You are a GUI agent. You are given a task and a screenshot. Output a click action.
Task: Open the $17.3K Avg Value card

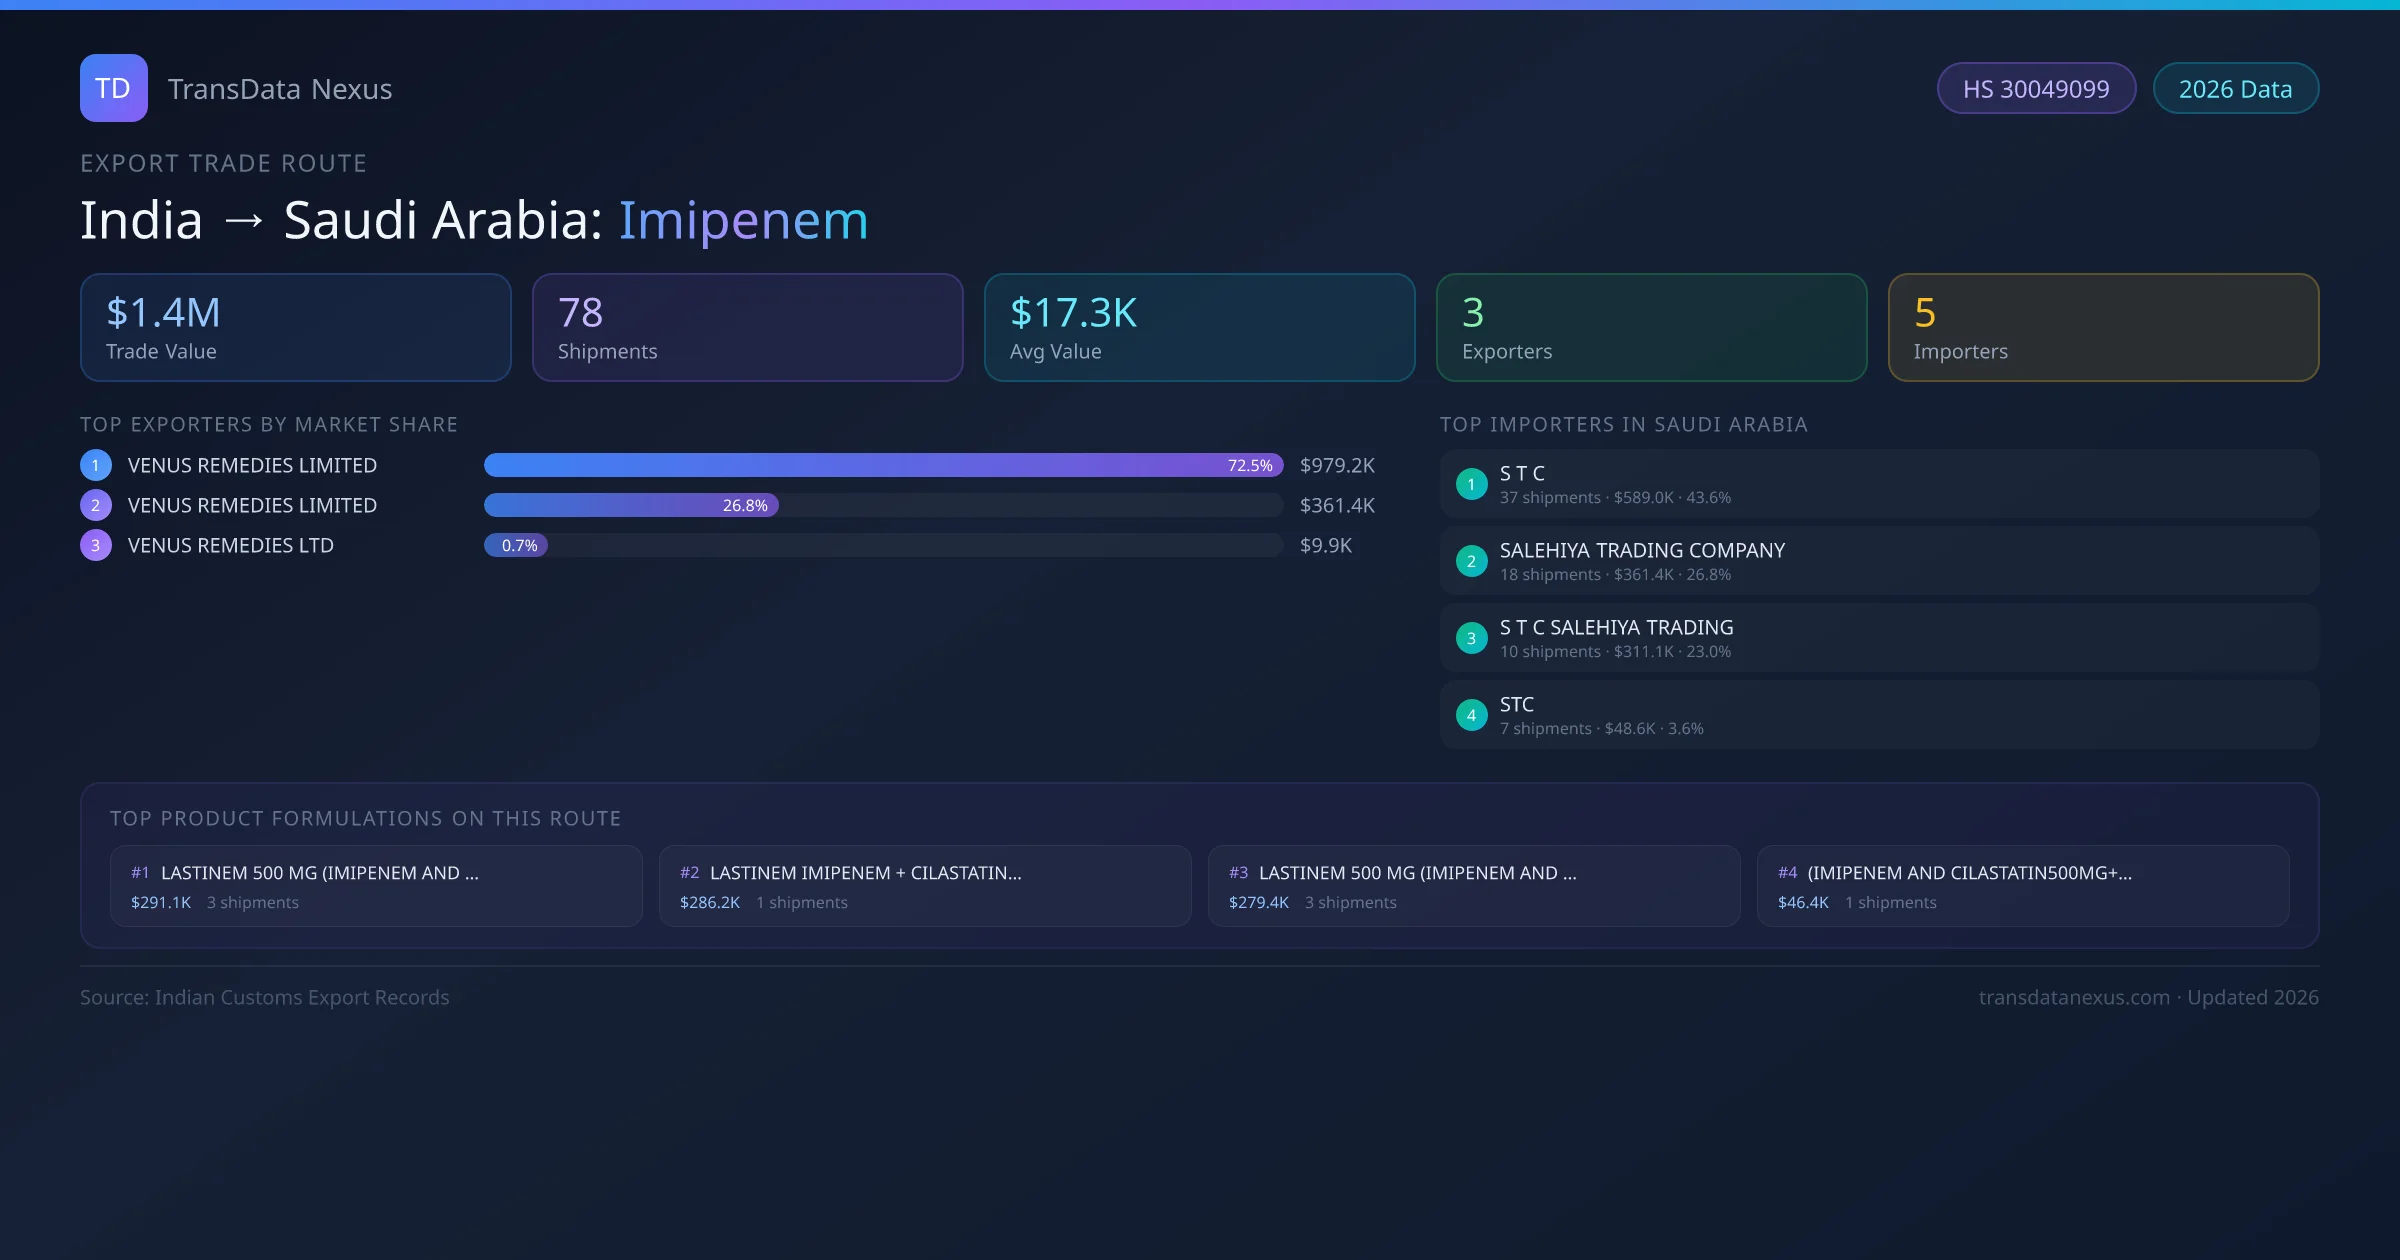[x=1199, y=327]
